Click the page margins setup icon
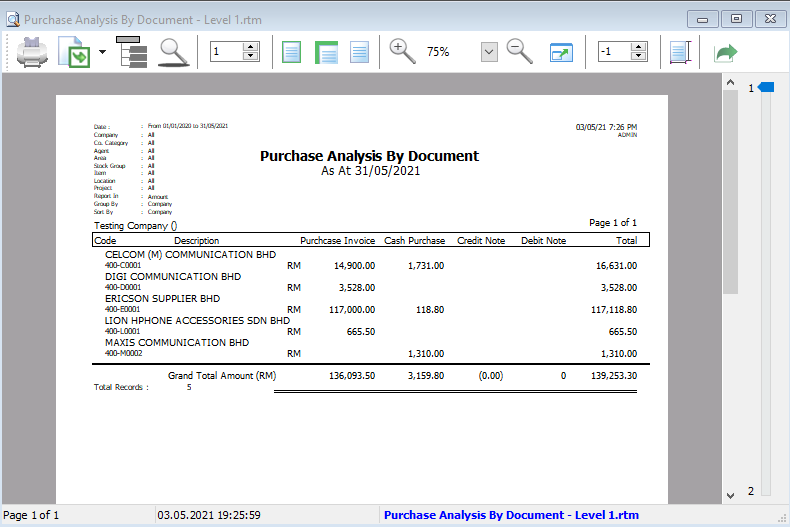 (680, 52)
